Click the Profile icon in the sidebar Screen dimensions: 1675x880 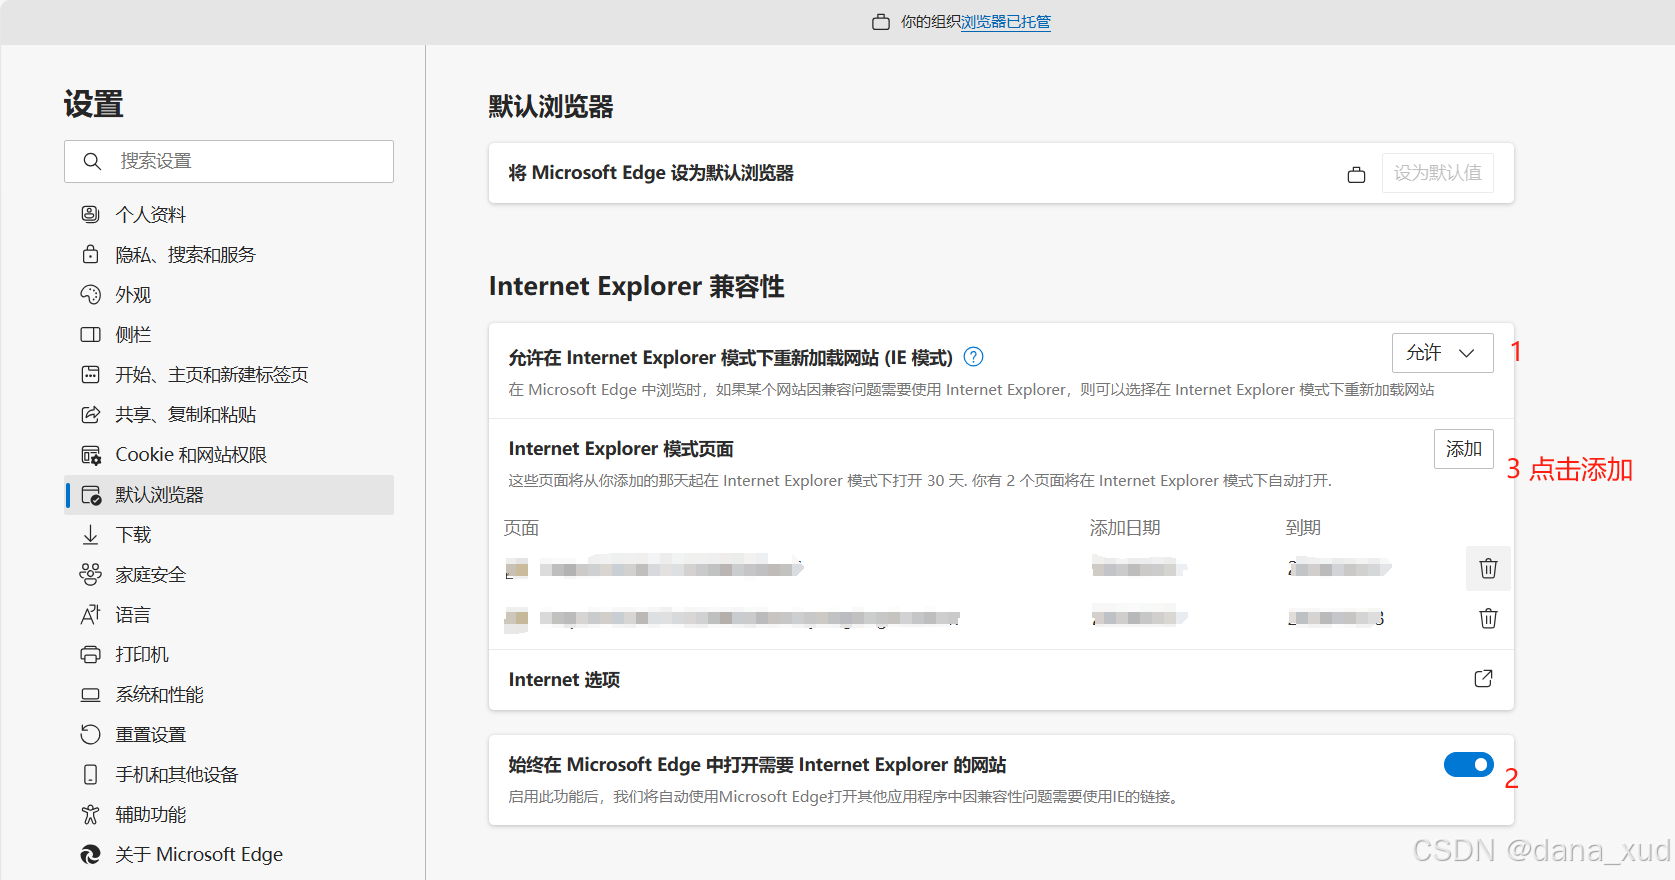[90, 214]
